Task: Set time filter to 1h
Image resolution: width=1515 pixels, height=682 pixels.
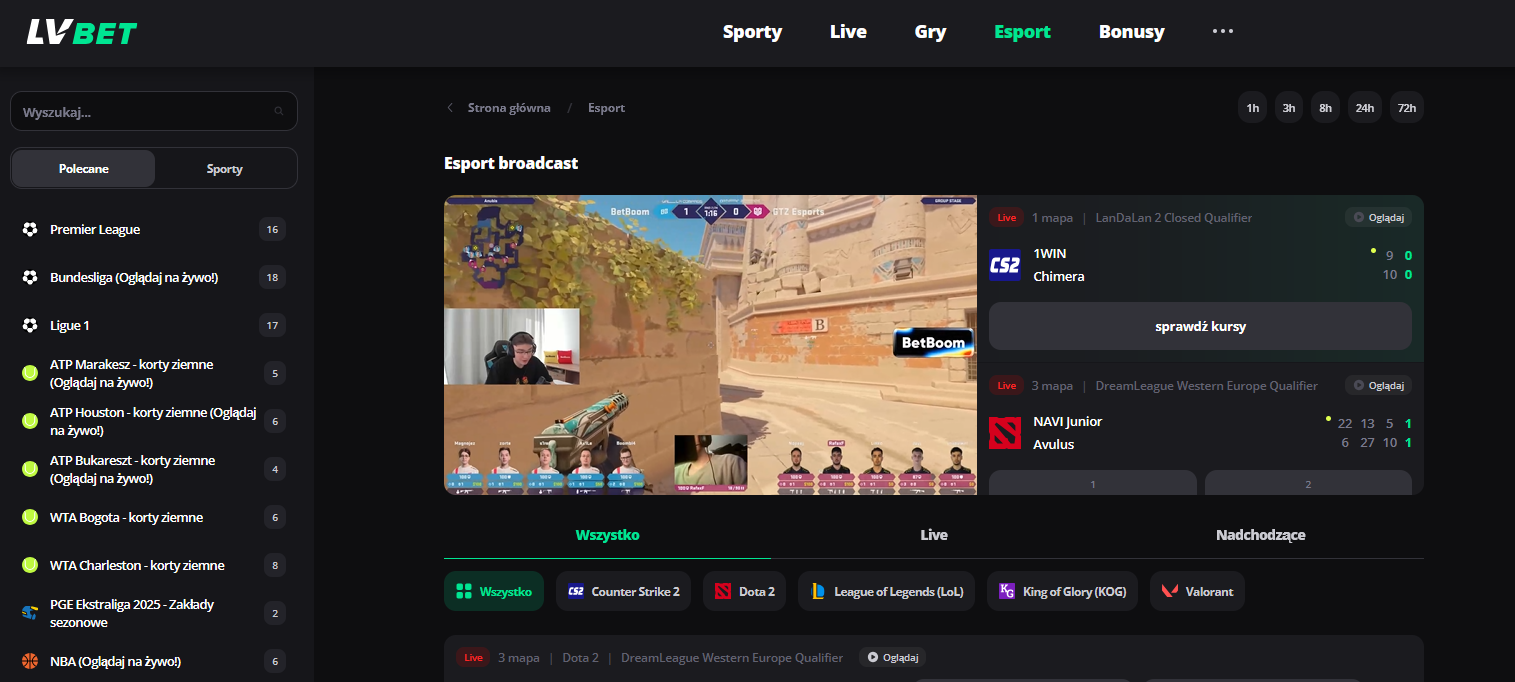Action: coord(1252,108)
